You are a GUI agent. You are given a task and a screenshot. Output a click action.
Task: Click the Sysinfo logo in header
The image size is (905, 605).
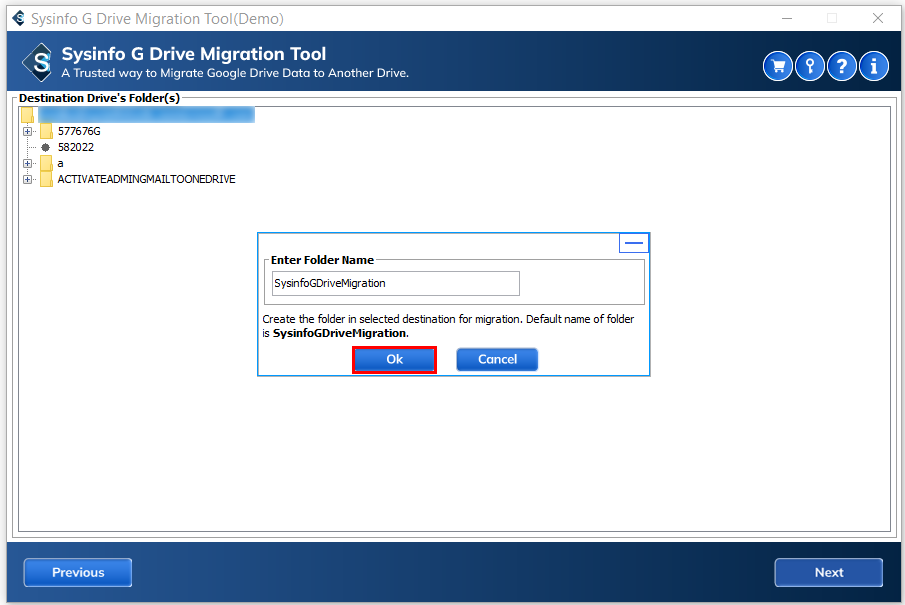pos(38,62)
